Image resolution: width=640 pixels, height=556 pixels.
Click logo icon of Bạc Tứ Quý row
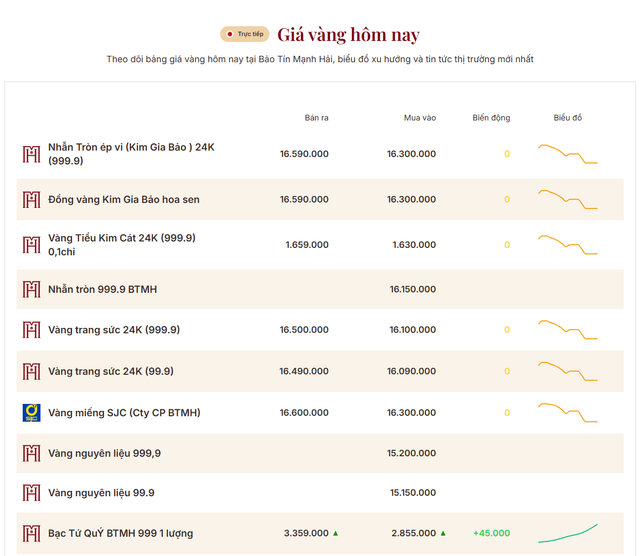coord(31,534)
